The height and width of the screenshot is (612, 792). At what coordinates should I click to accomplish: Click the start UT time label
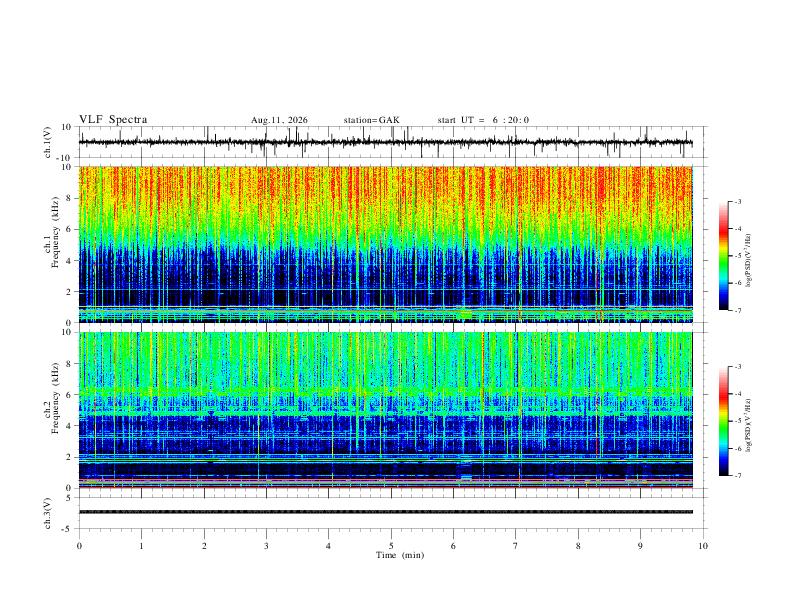coord(483,120)
